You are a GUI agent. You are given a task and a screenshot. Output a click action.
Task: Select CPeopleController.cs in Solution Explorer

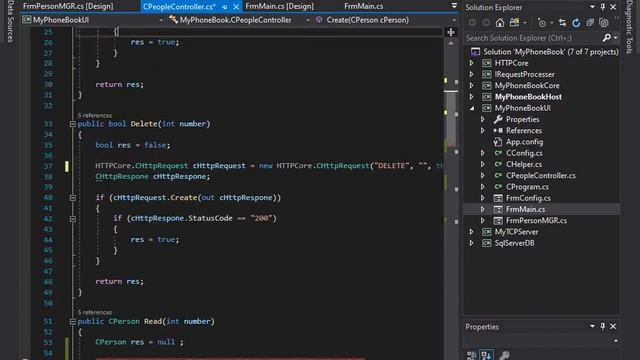[540, 176]
